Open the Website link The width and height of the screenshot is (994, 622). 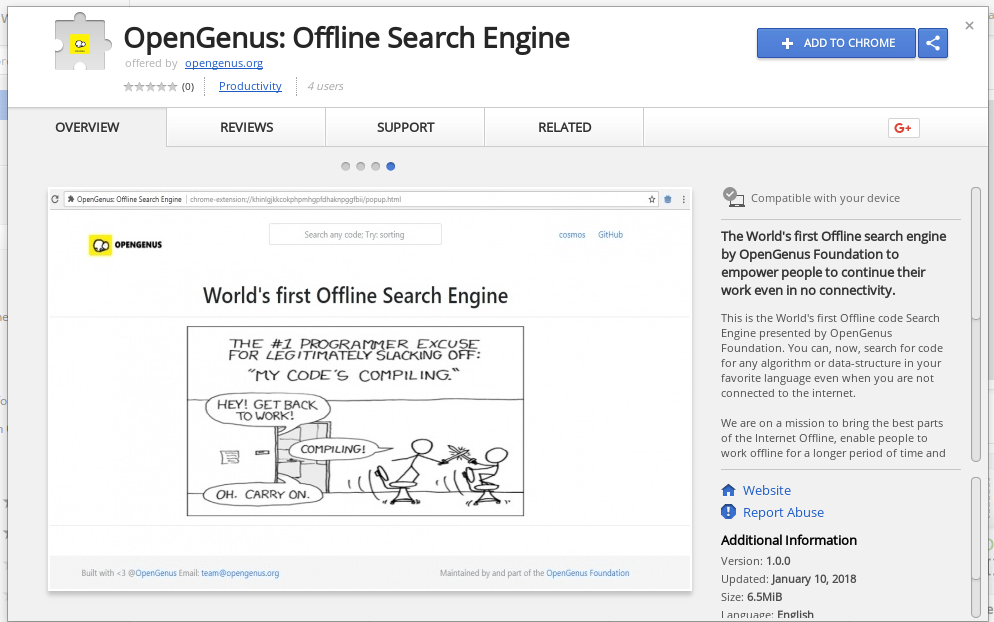click(x=766, y=490)
